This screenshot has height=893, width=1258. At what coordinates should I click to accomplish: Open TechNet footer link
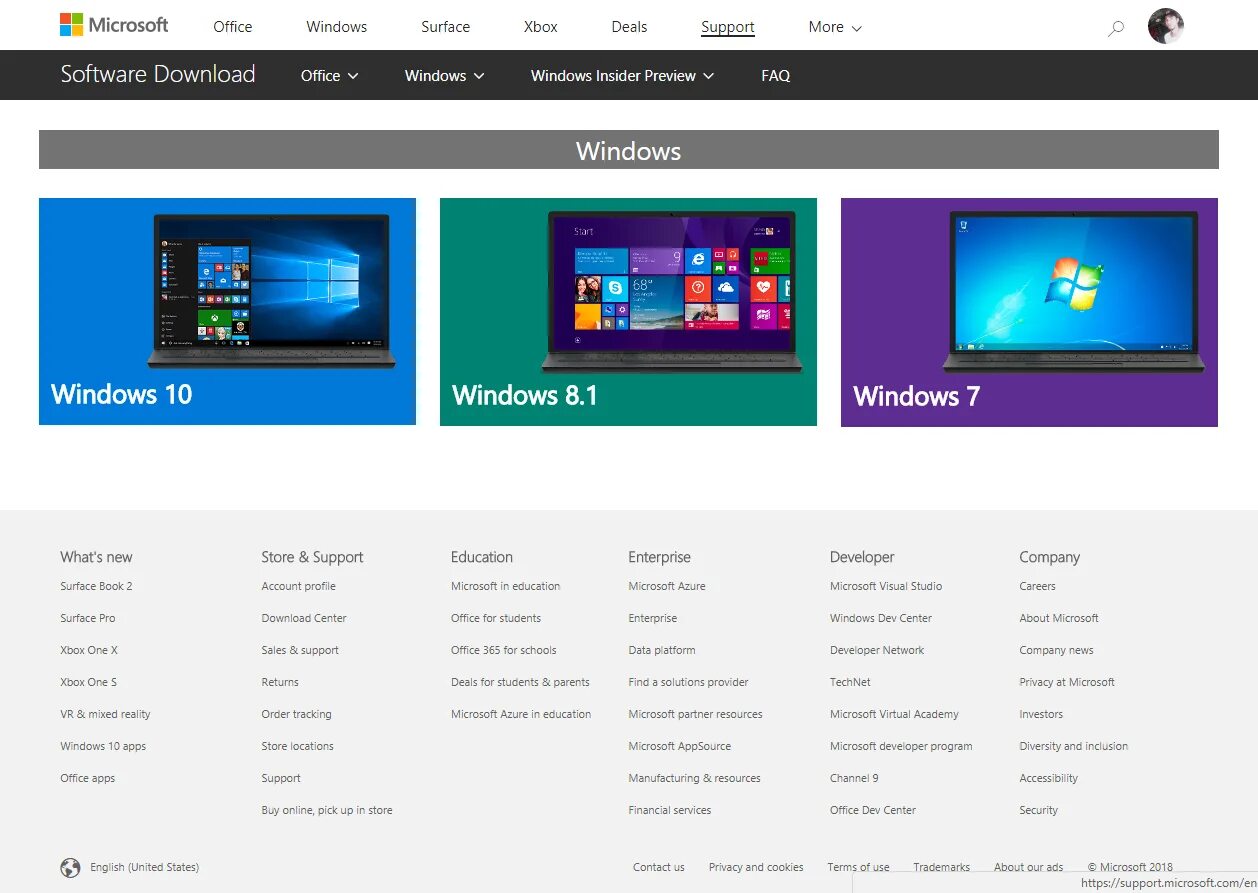[850, 682]
